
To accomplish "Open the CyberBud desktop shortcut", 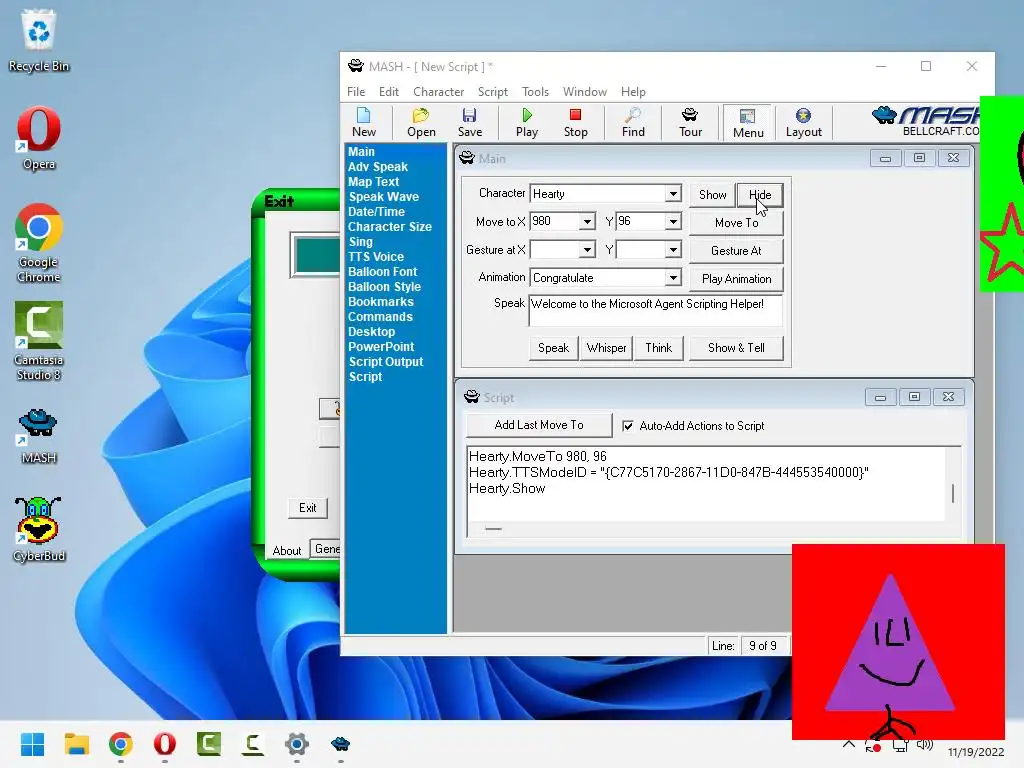I will (x=39, y=530).
